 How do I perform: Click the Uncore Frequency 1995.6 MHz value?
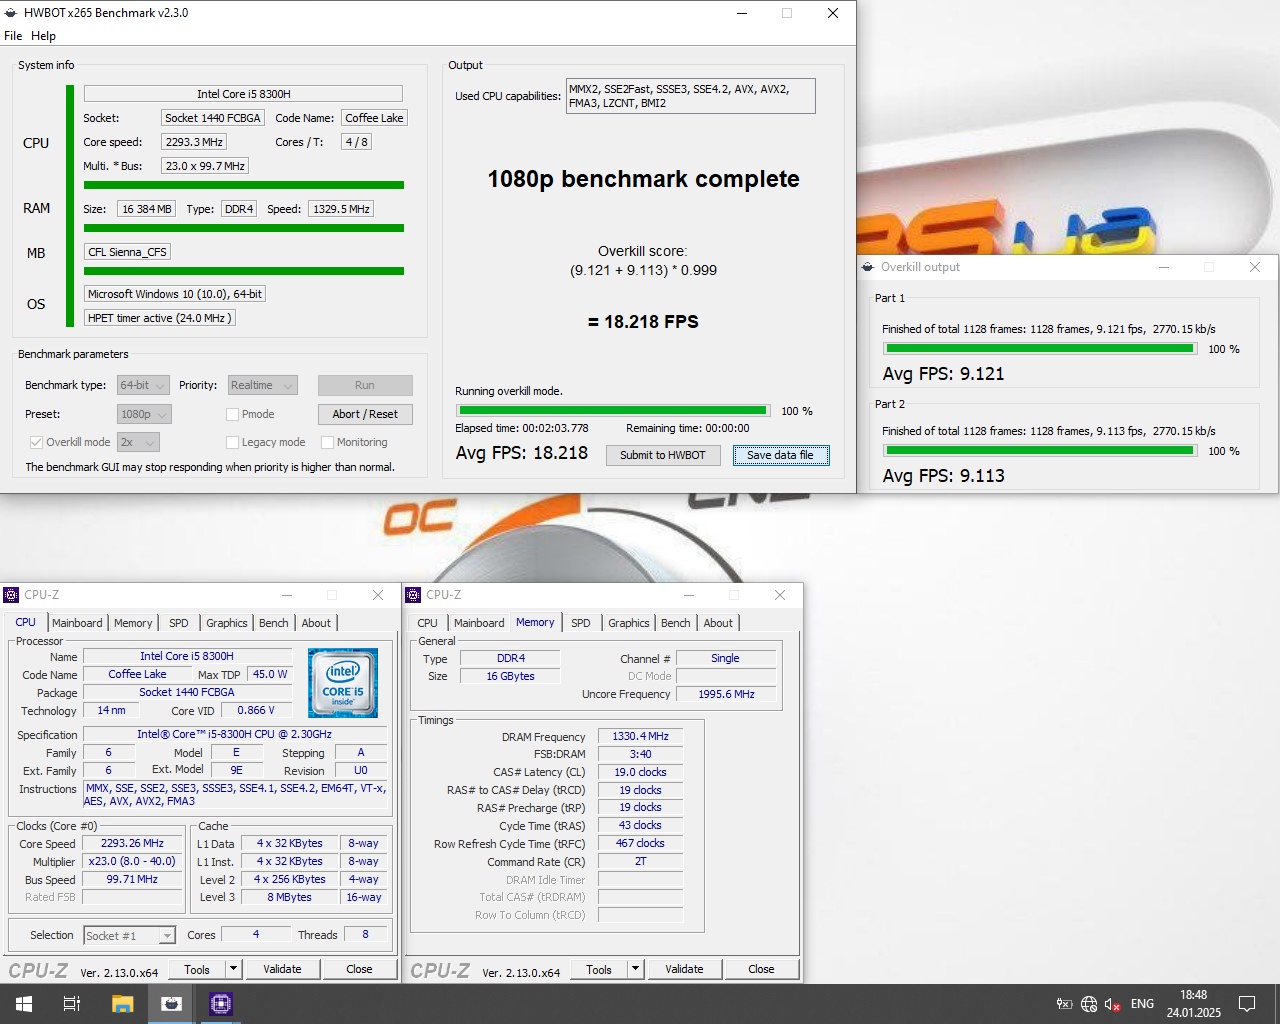click(x=726, y=694)
